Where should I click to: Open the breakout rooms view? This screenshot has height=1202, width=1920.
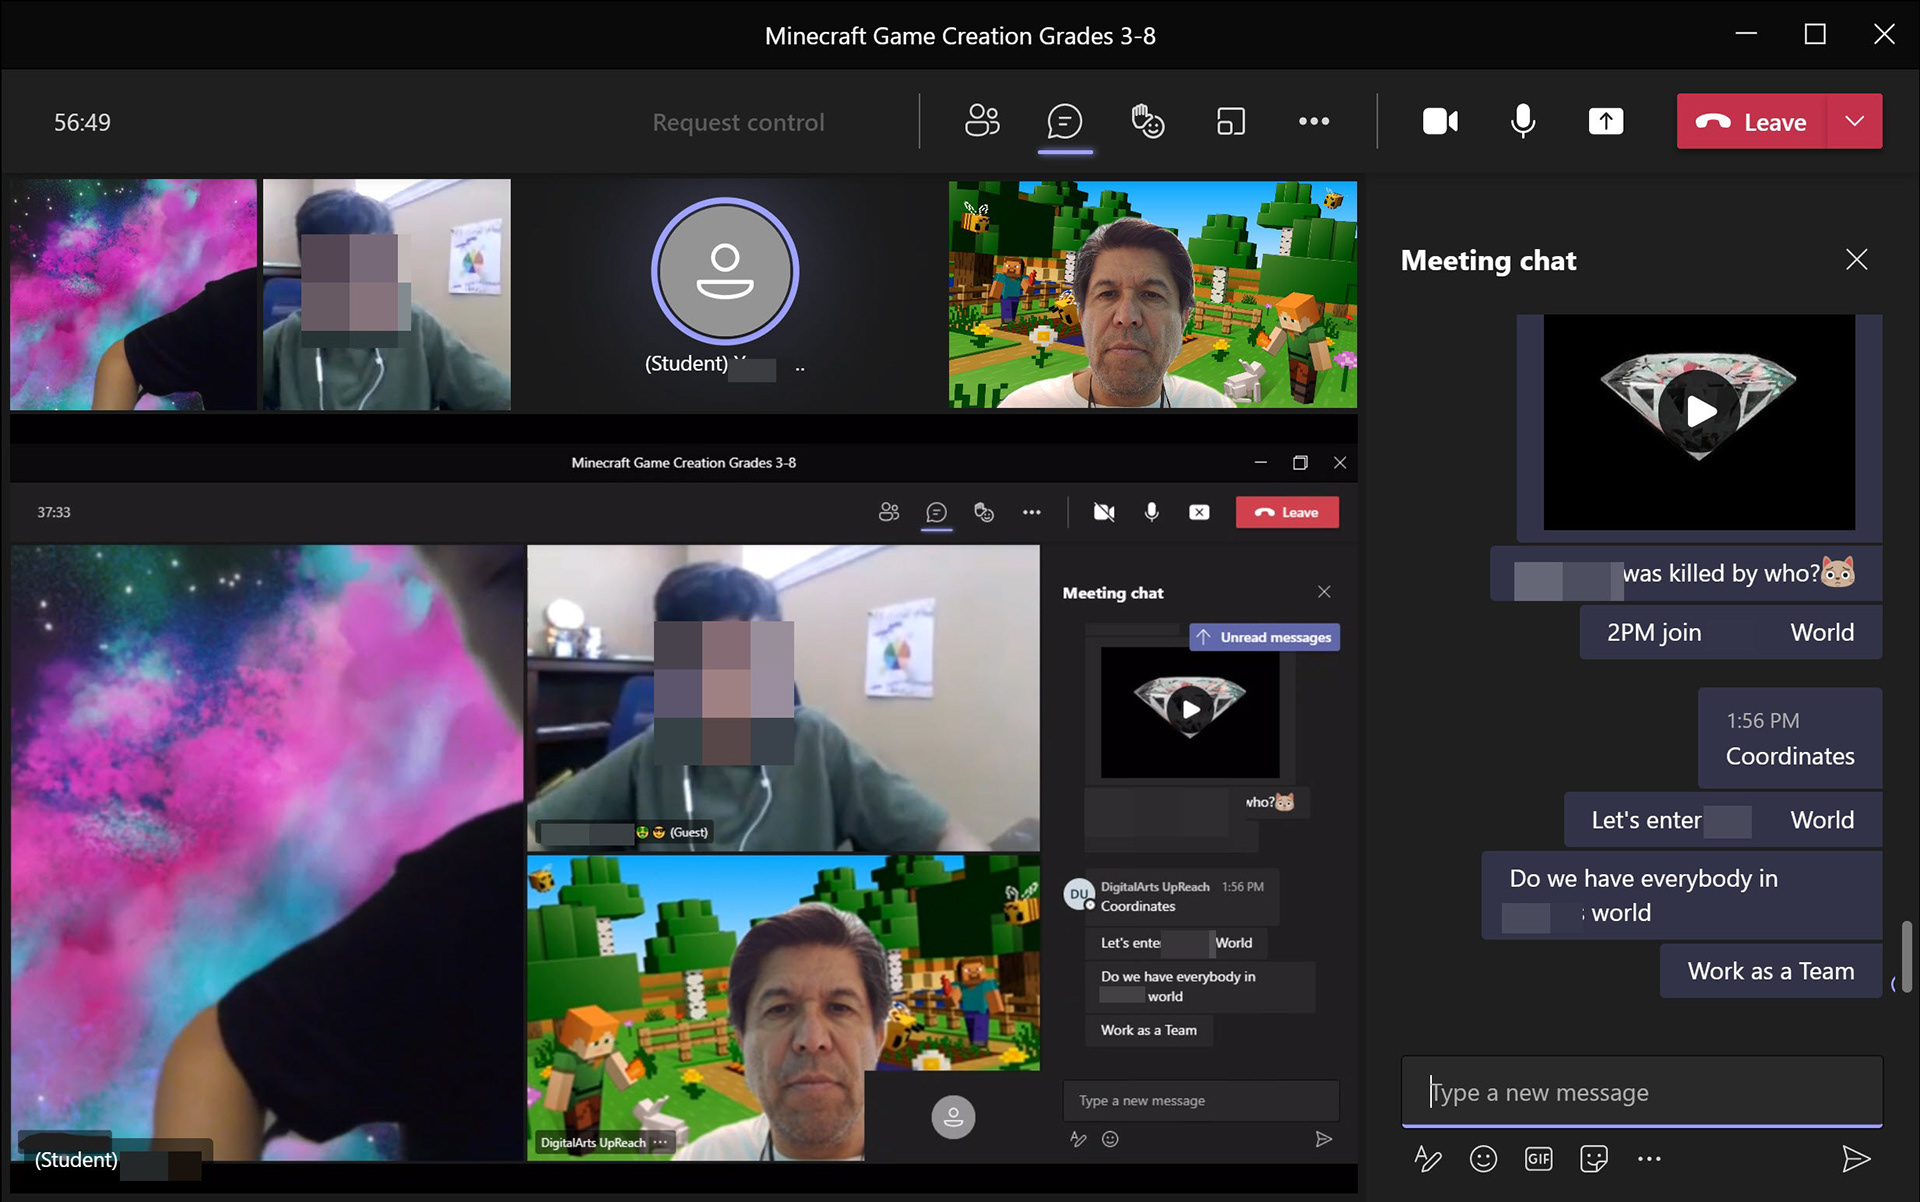tap(1230, 121)
